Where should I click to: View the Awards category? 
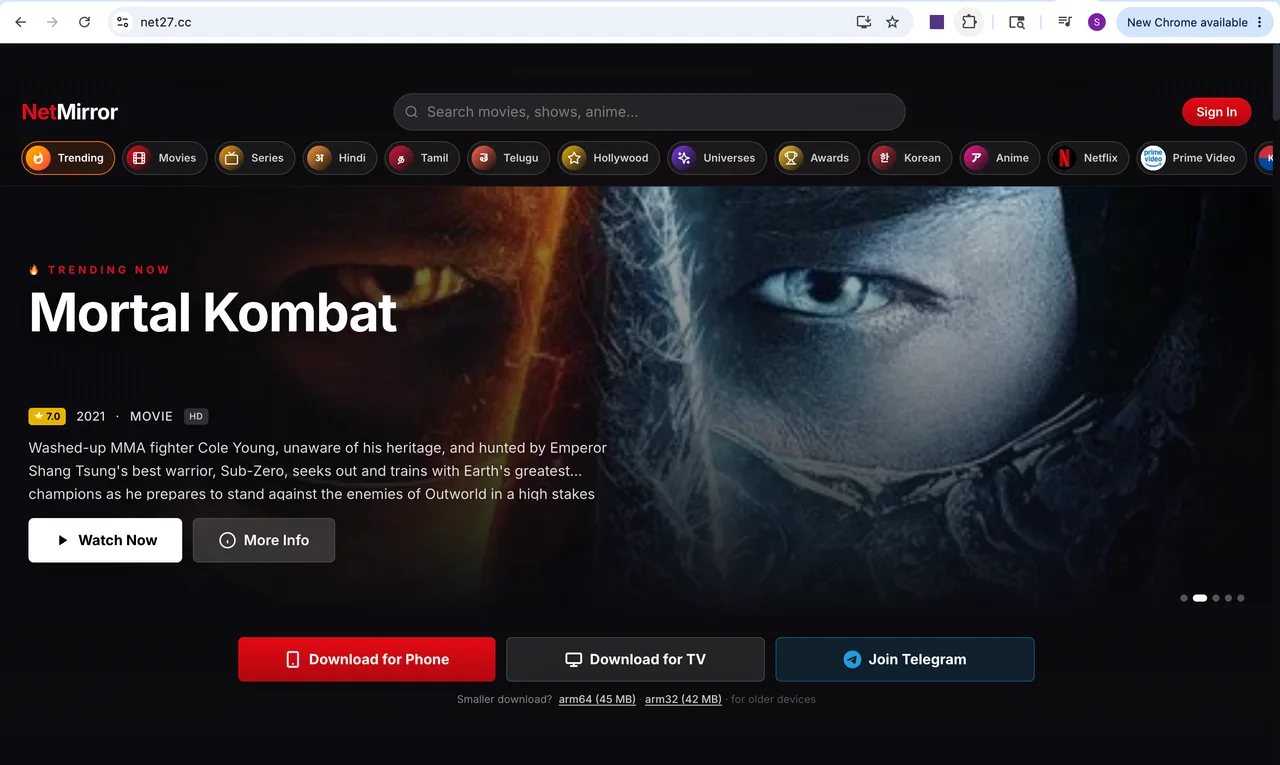817,158
